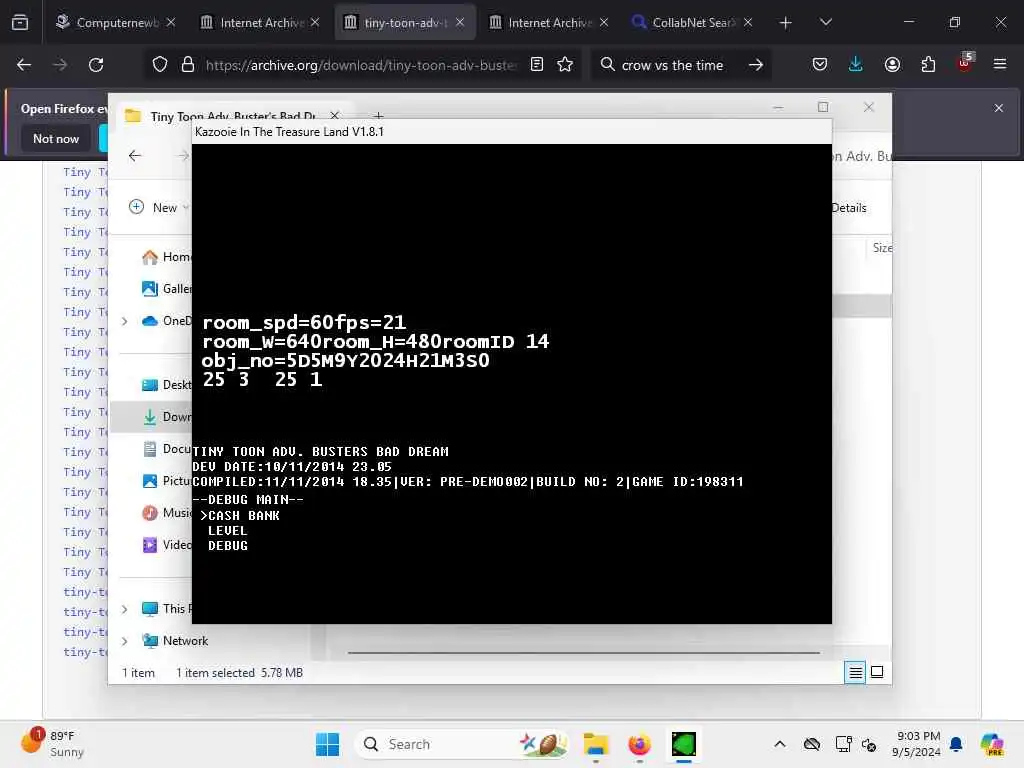Click the taskbar Search box
1024x768 pixels.
point(461,744)
